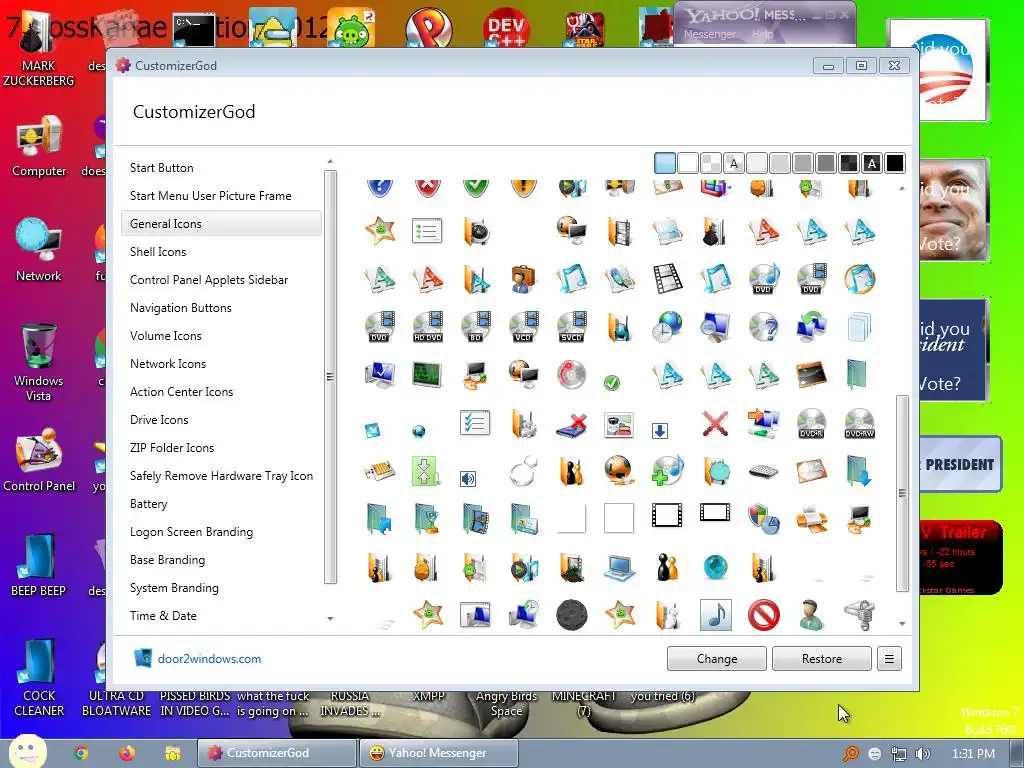Choose the light checkered transparency background swatch
This screenshot has height=768, width=1024.
click(711, 163)
